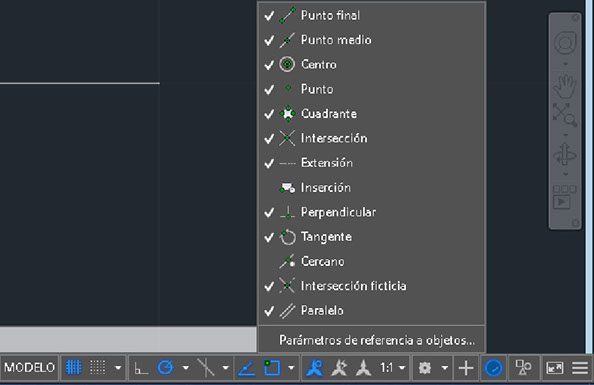Toggle the polar tracking icon

tap(166, 368)
